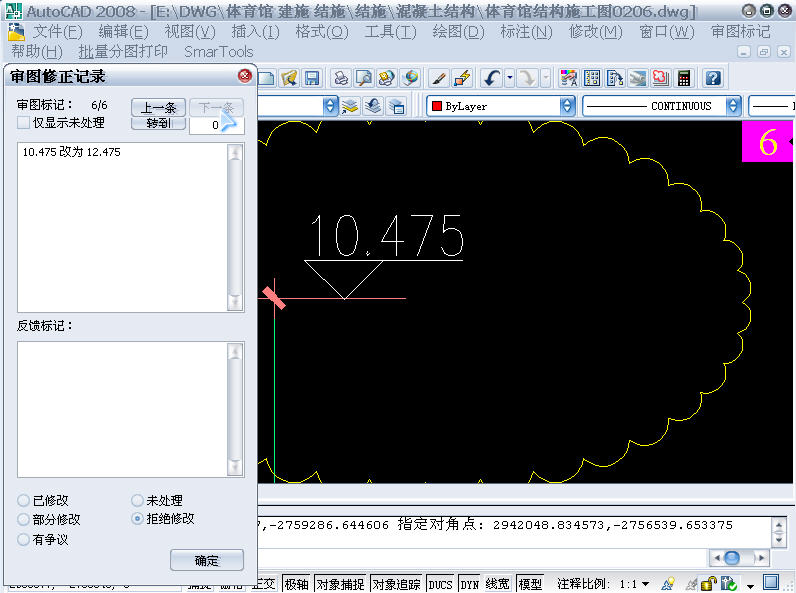
Task: Open the layer list dropdown arrows
Action: pyautogui.click(x=330, y=106)
